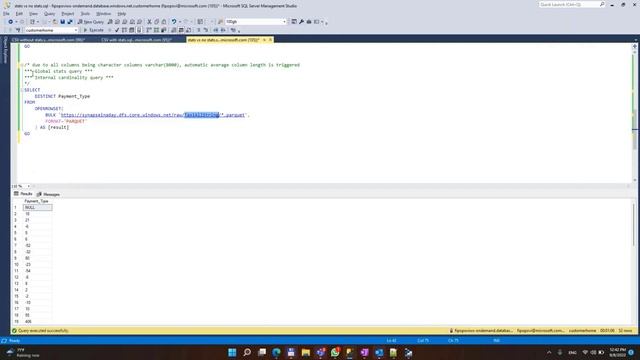
Task: Open the find combo box dropdown arrow
Action: [x=284, y=22]
